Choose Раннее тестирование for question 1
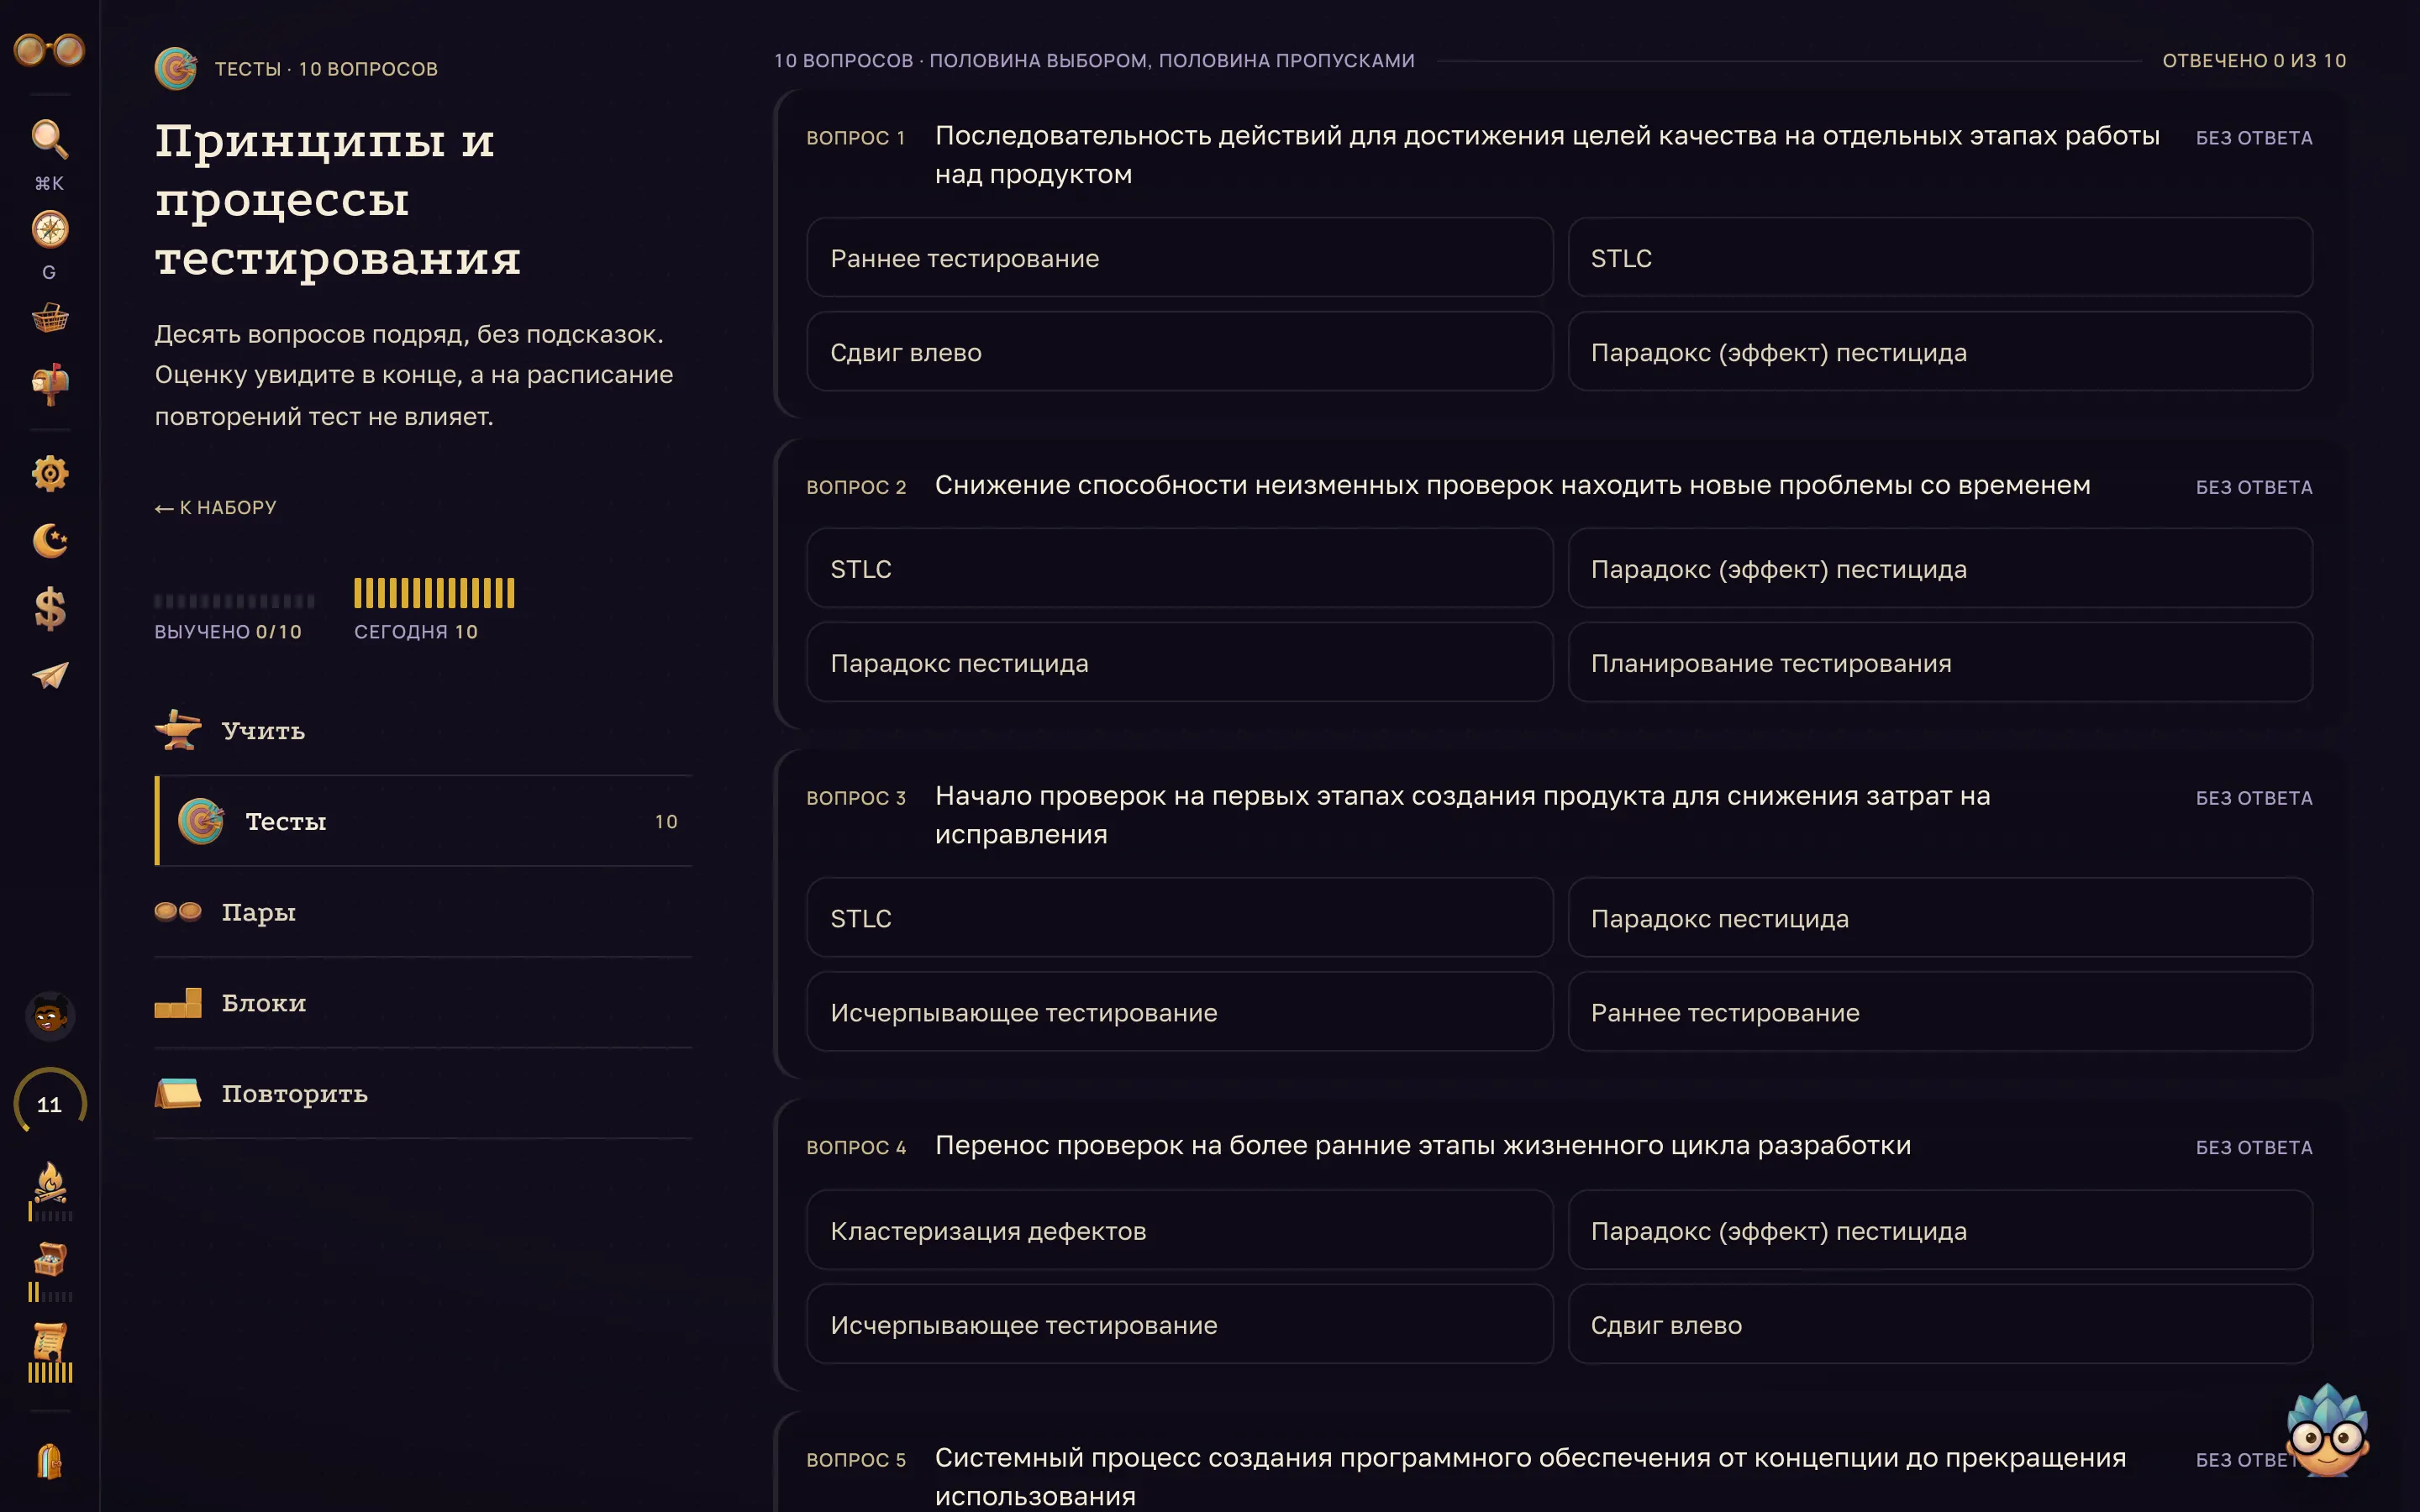2420x1512 pixels. click(x=1179, y=258)
